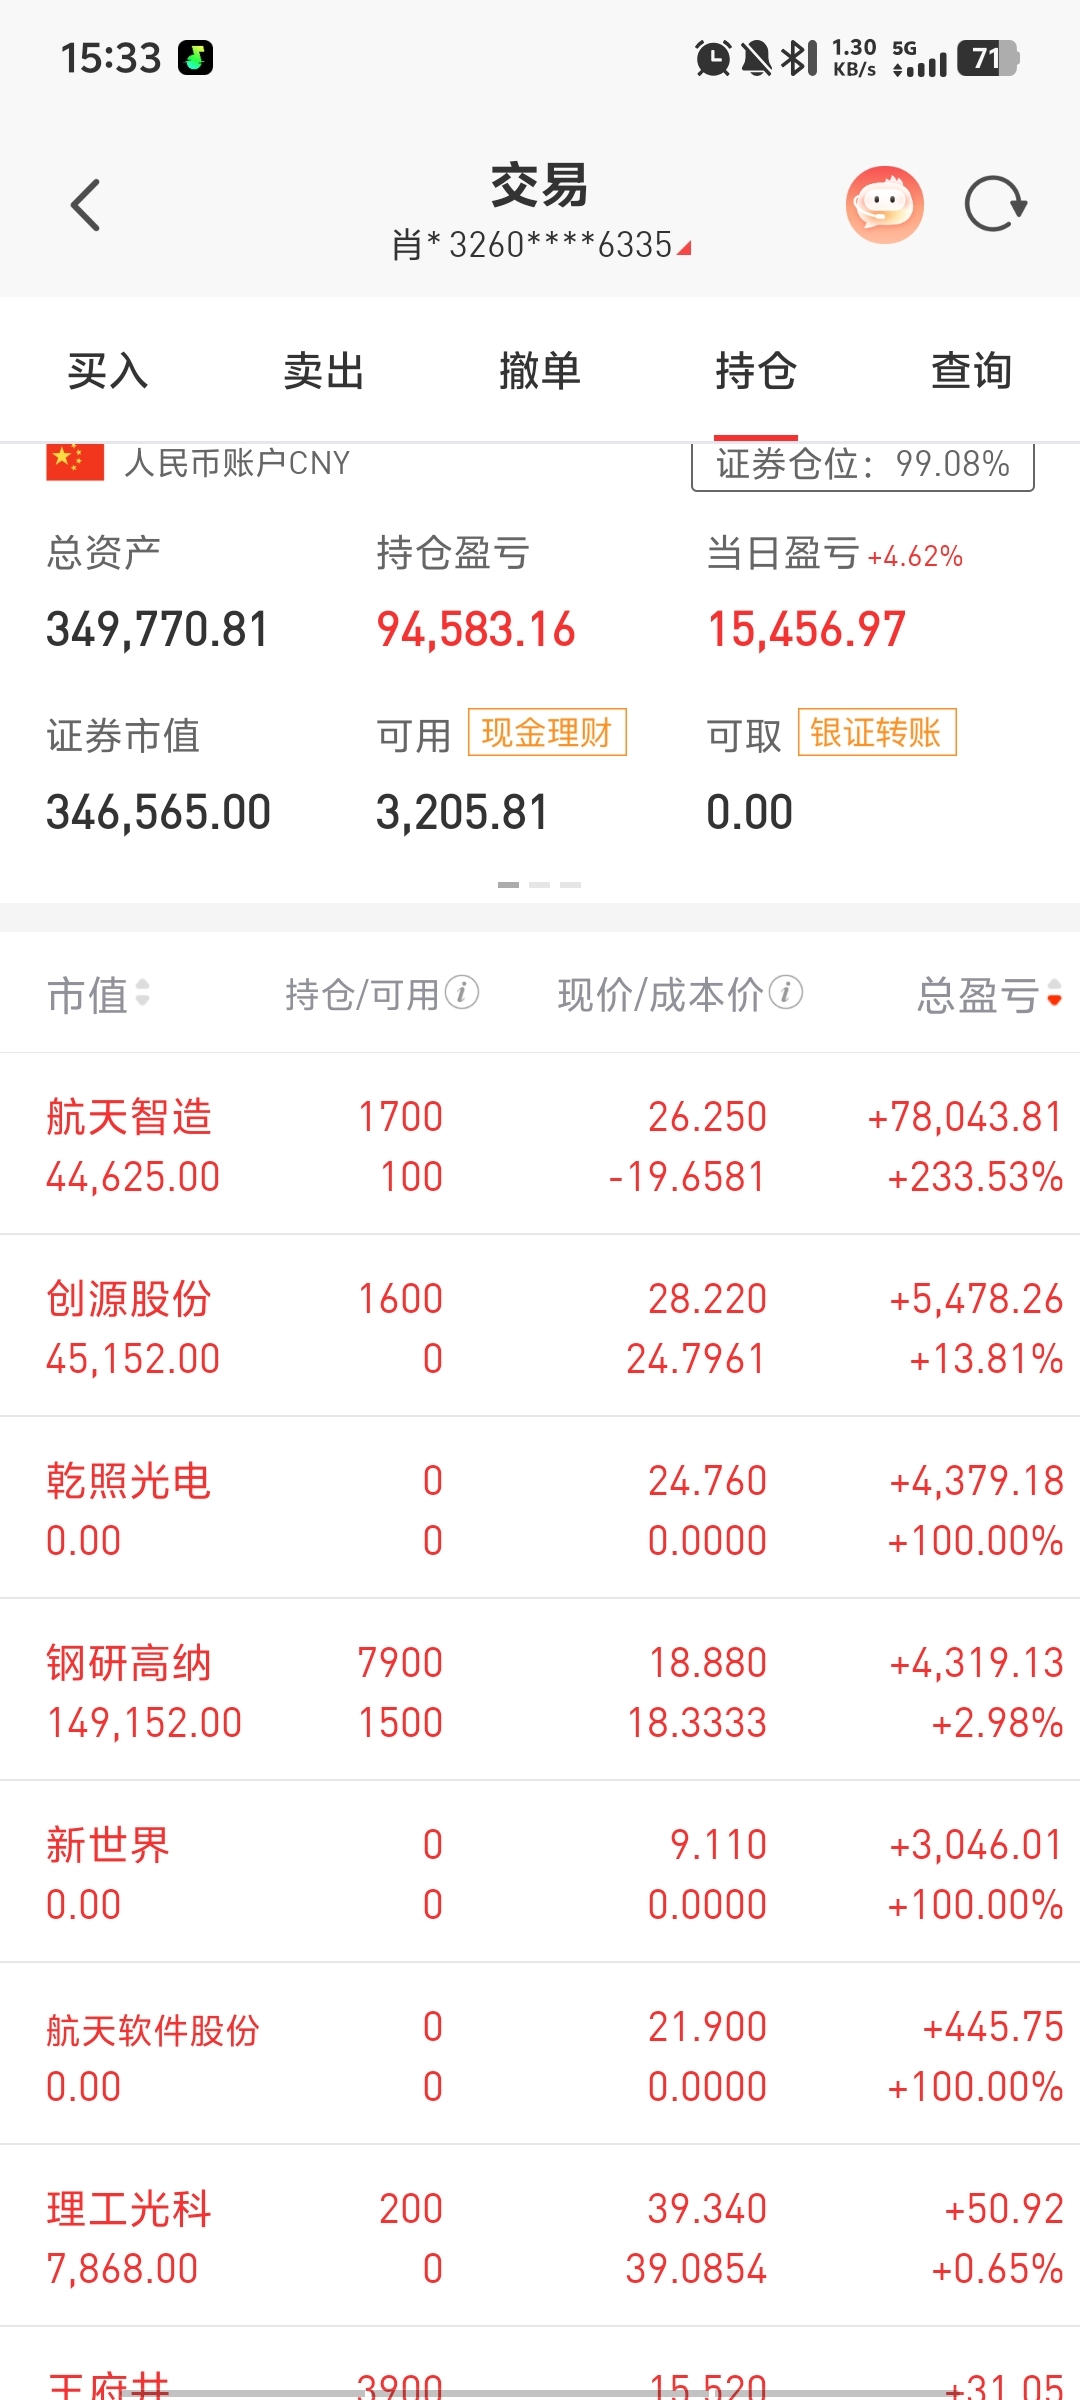This screenshot has height=2400, width=1080.
Task: Tap the 现金理财 button
Action: pyautogui.click(x=547, y=732)
